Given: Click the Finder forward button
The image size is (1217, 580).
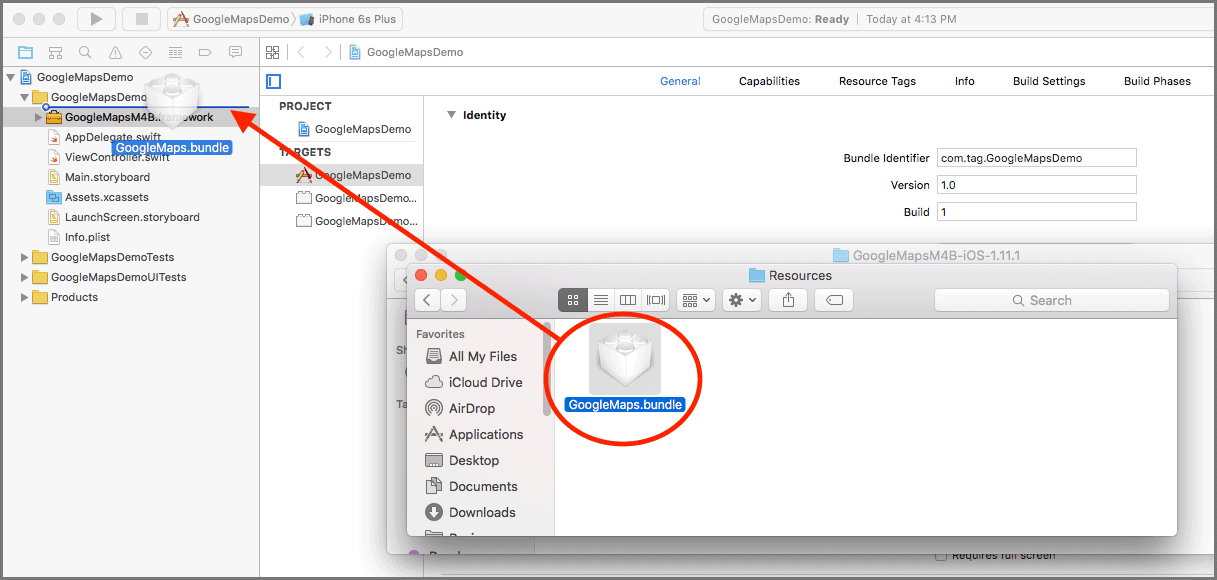Looking at the screenshot, I should 454,300.
